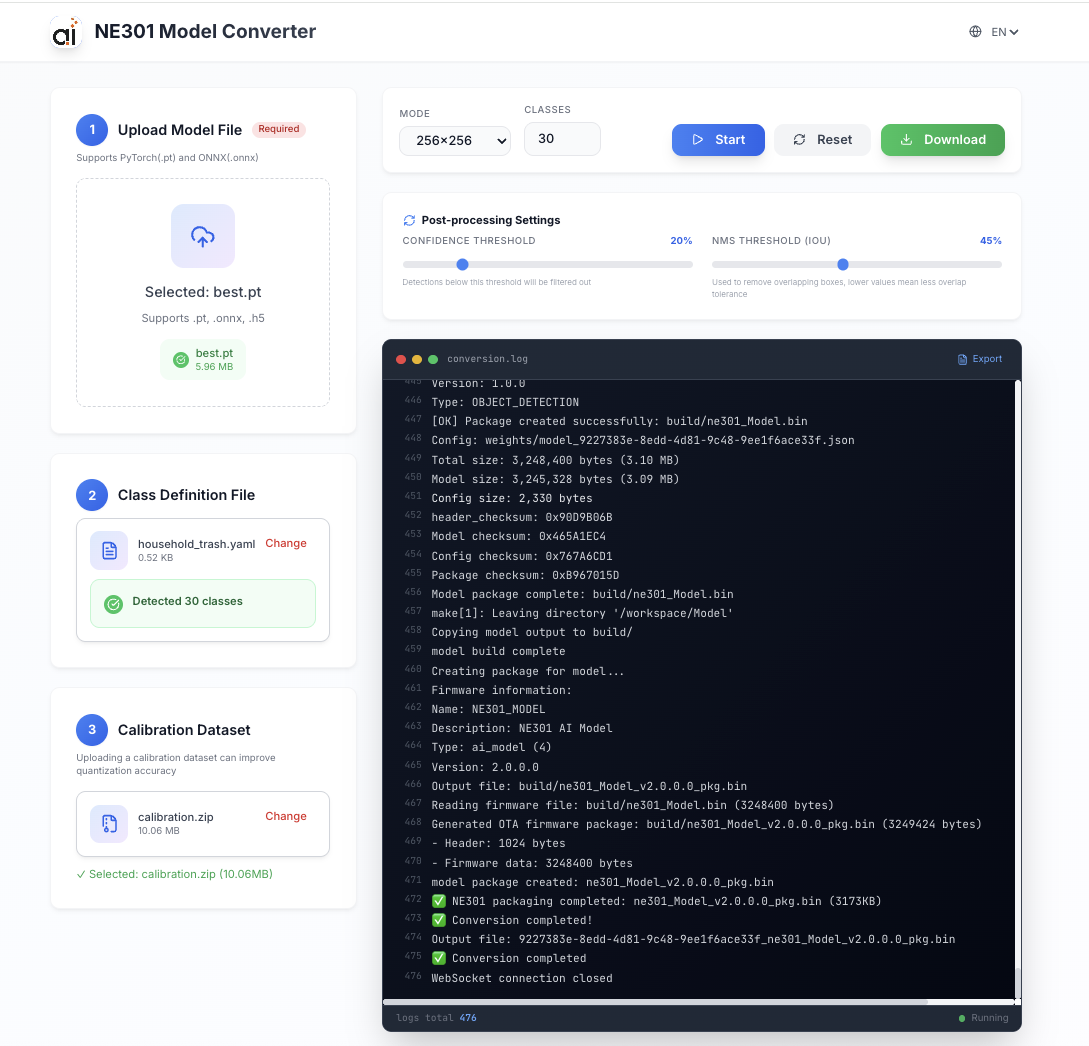Viewport: 1089px width, 1046px height.
Task: Open the Mode 256×256 dropdown
Action: (455, 141)
